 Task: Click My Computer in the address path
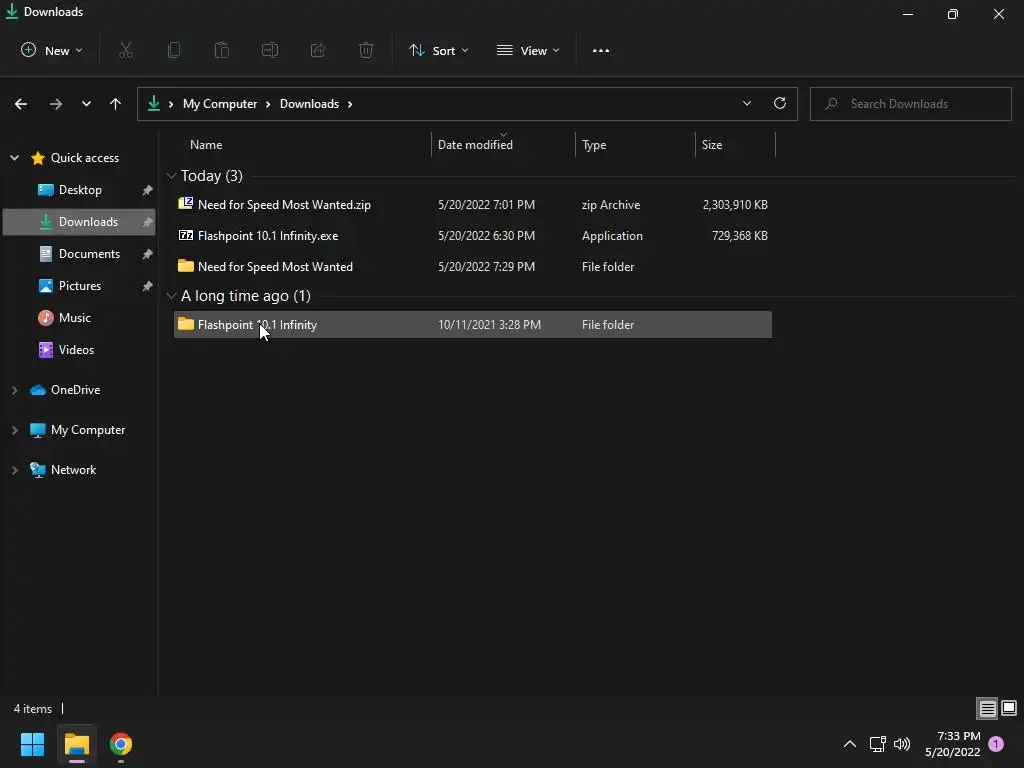(220, 104)
